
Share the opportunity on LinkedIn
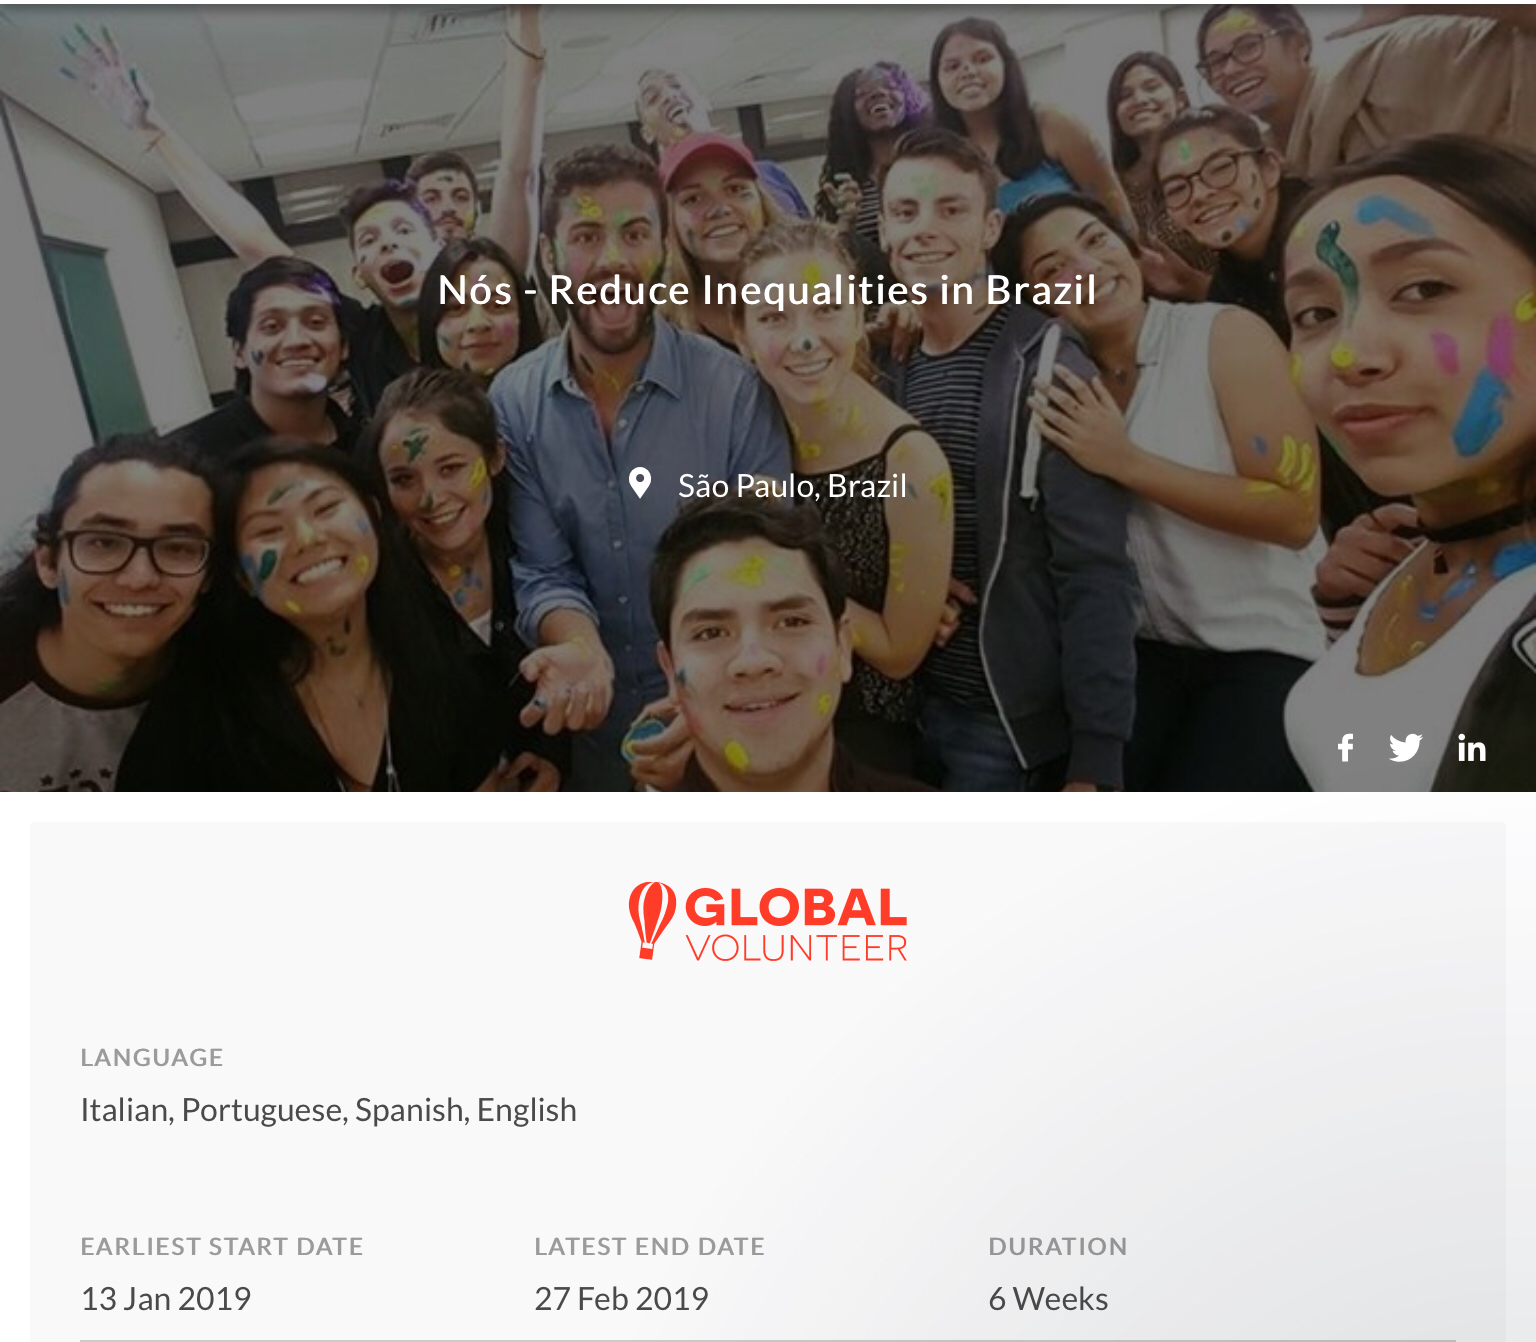(1471, 748)
